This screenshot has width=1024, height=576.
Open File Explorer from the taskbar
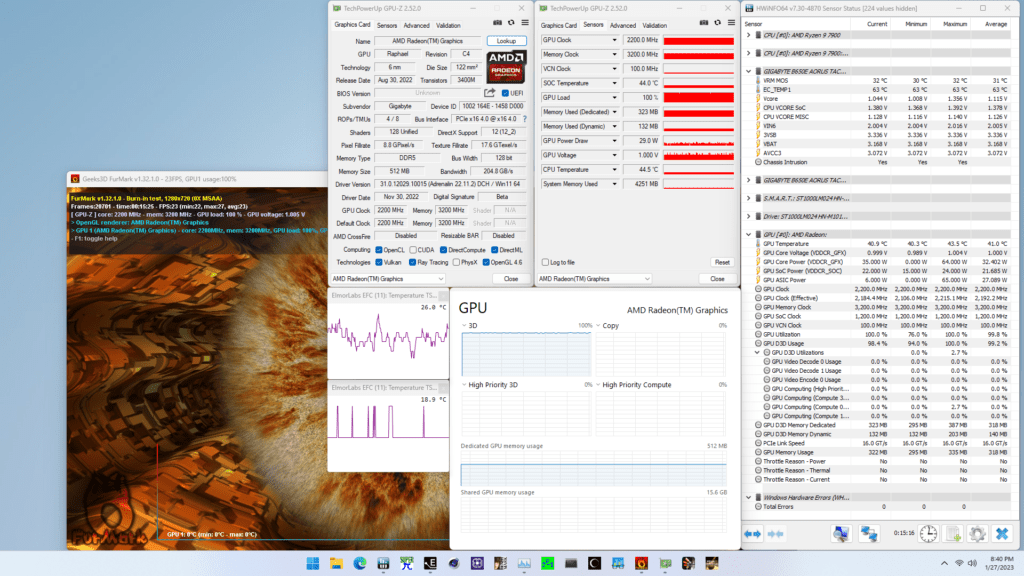tap(336, 563)
